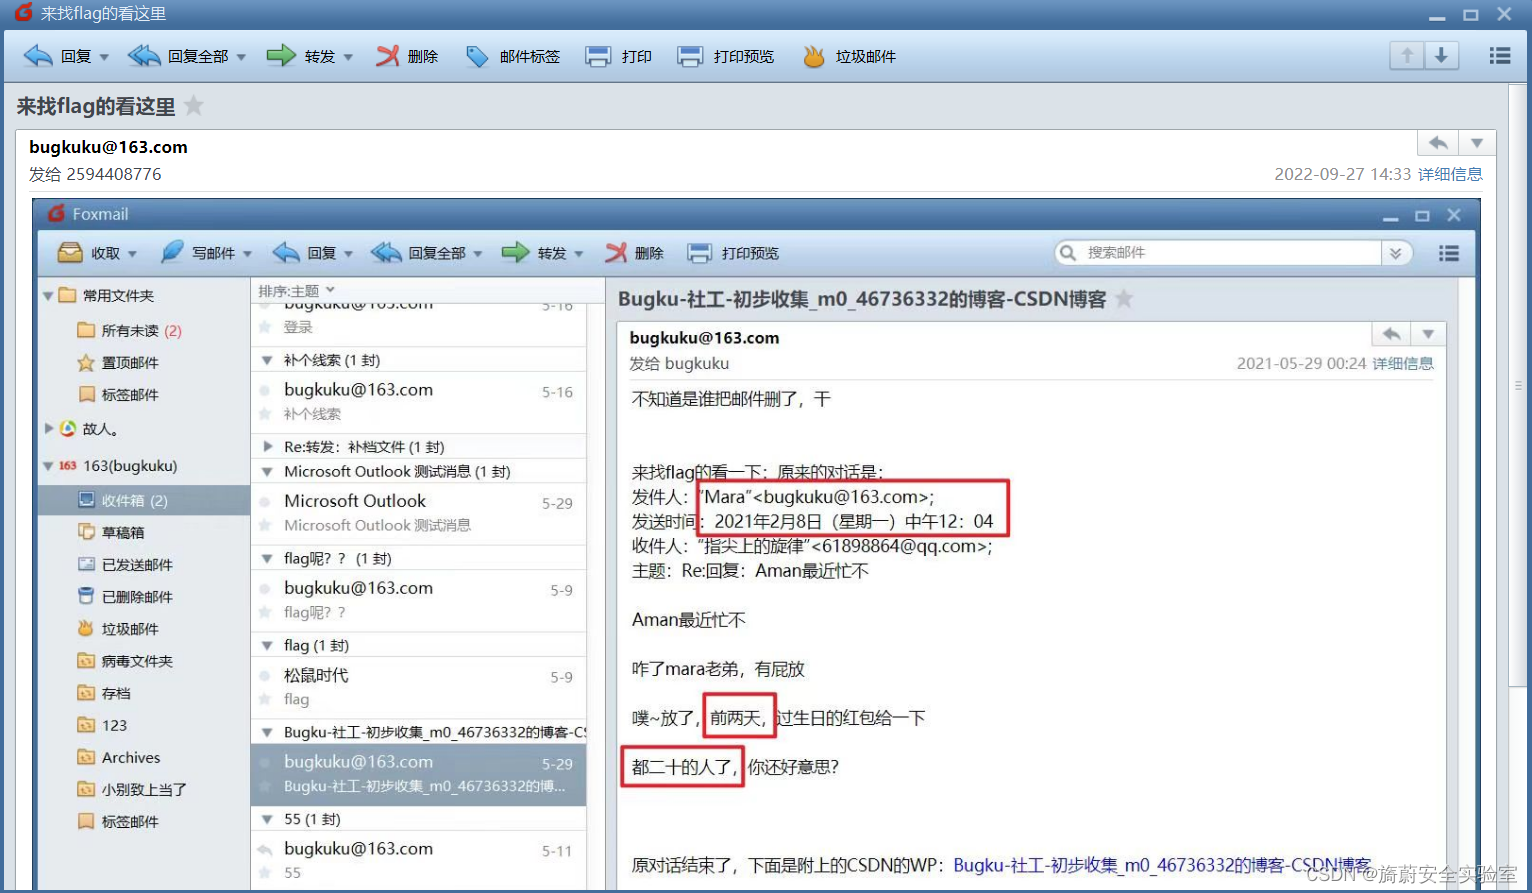Click Print (打印) in outer toolbar
1532x893 pixels.
click(619, 57)
